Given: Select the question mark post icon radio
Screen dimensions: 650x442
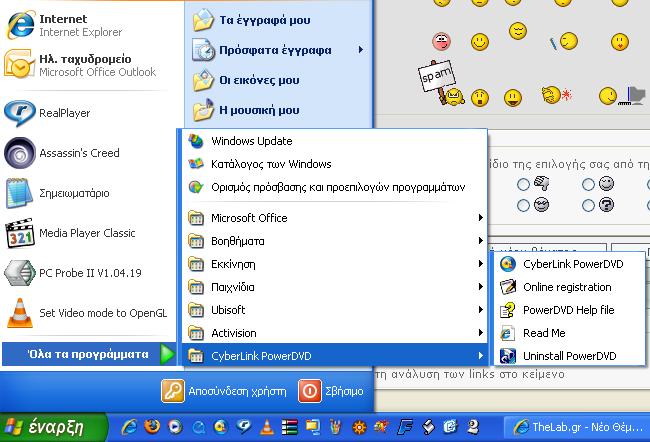Looking at the screenshot, I should (x=588, y=205).
